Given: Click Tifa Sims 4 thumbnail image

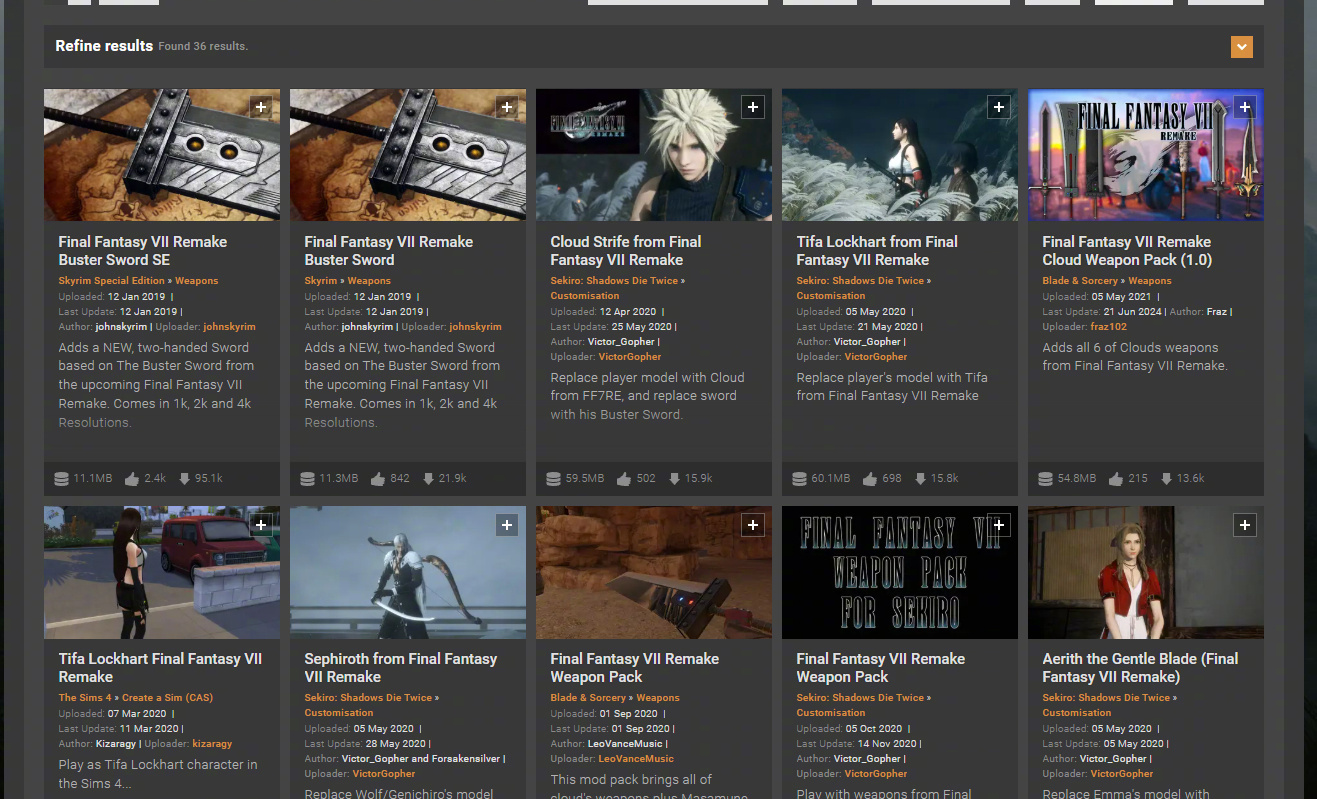Looking at the screenshot, I should pos(162,572).
